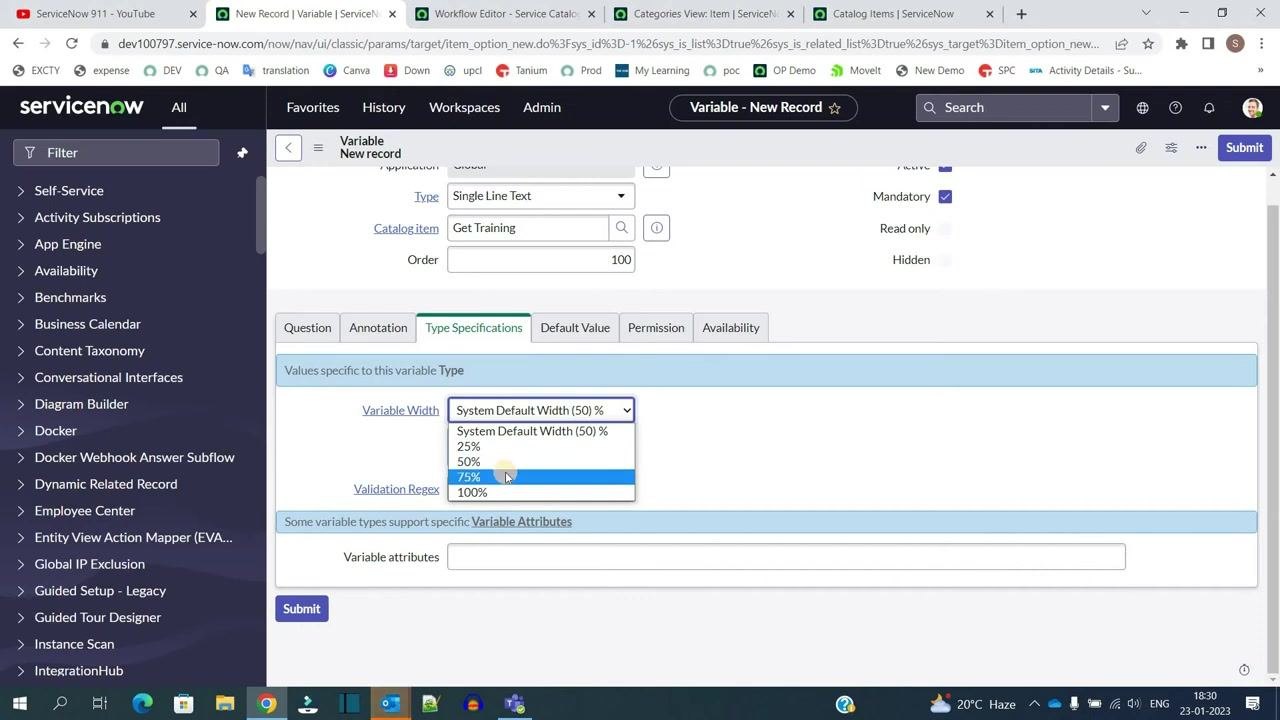Click the Order field showing 100

click(x=541, y=260)
